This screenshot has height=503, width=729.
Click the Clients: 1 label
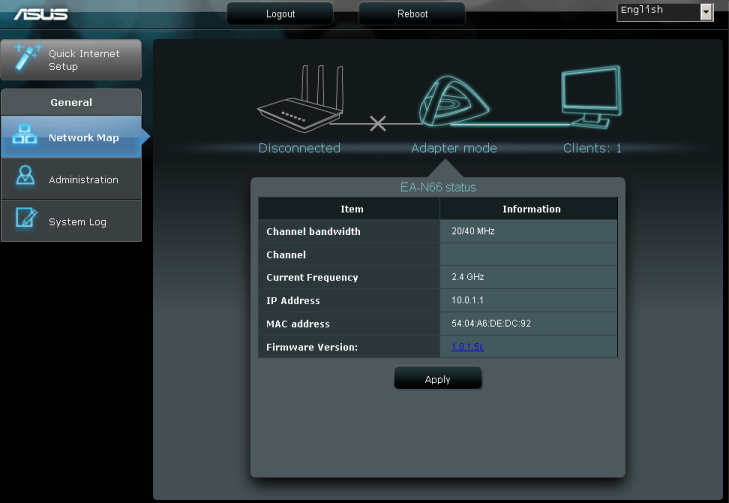592,148
